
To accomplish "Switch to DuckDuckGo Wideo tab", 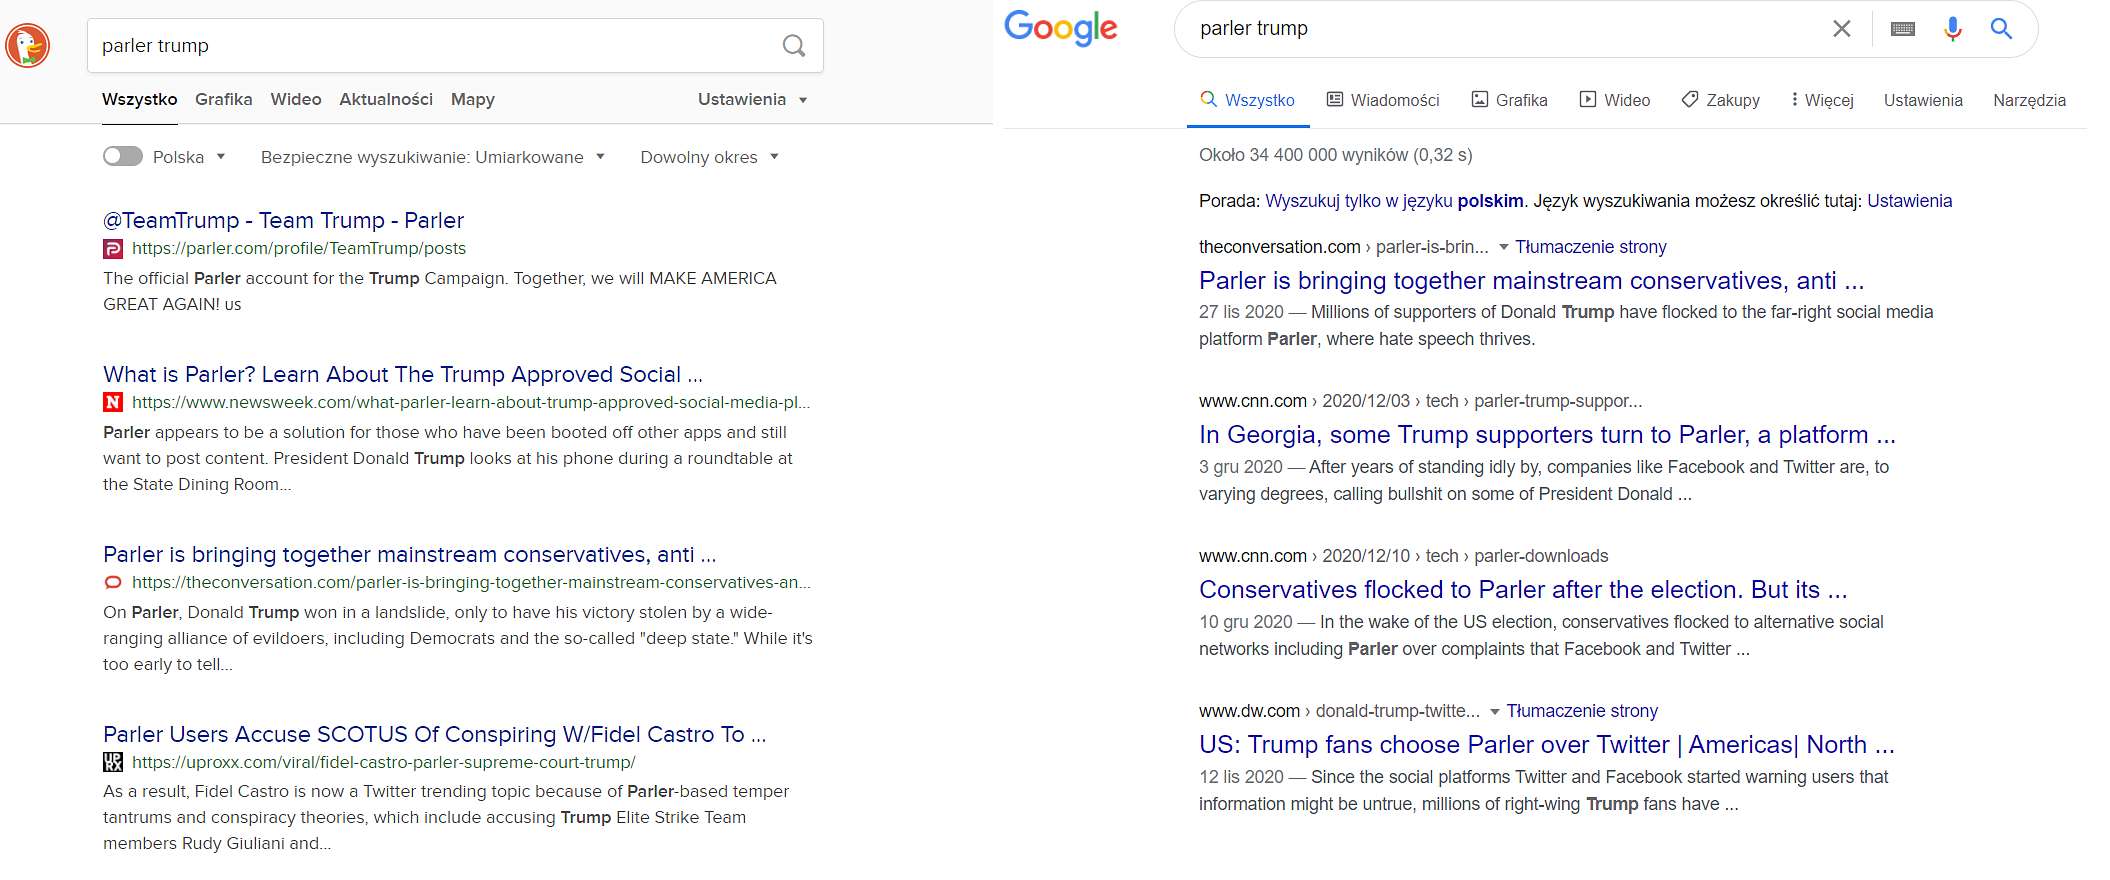I will (296, 99).
